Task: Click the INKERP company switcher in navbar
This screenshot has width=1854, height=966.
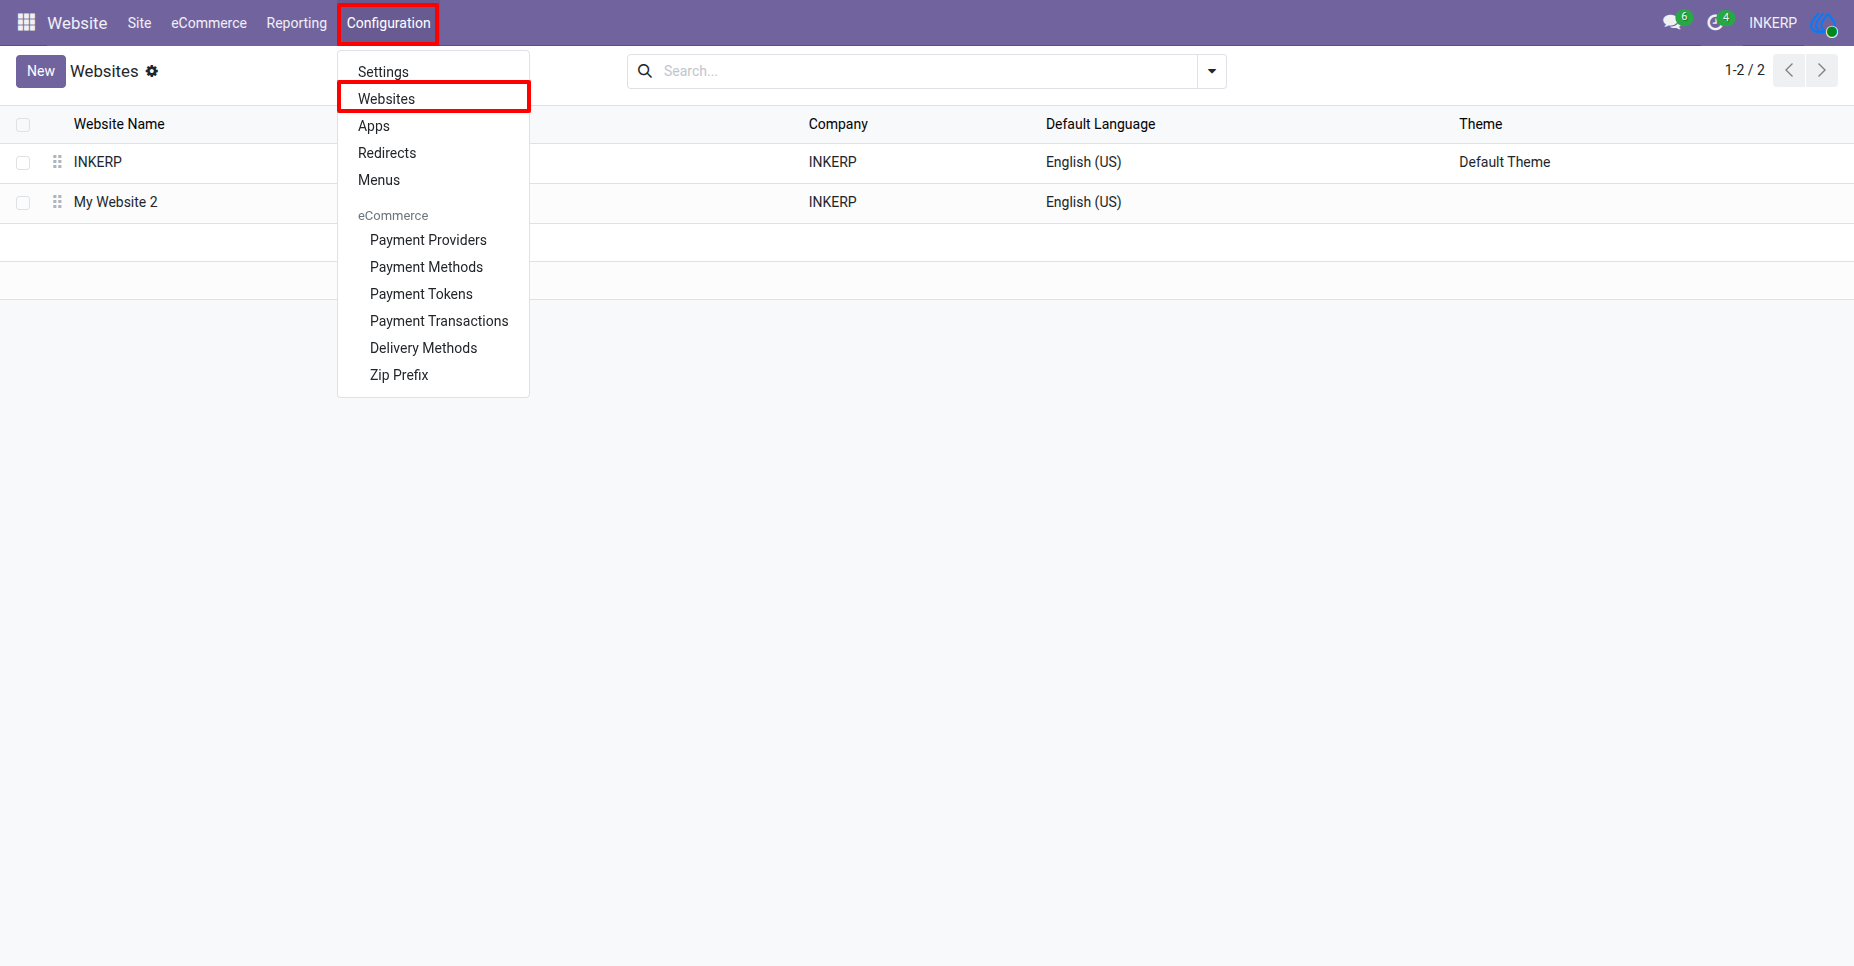Action: coord(1772,23)
